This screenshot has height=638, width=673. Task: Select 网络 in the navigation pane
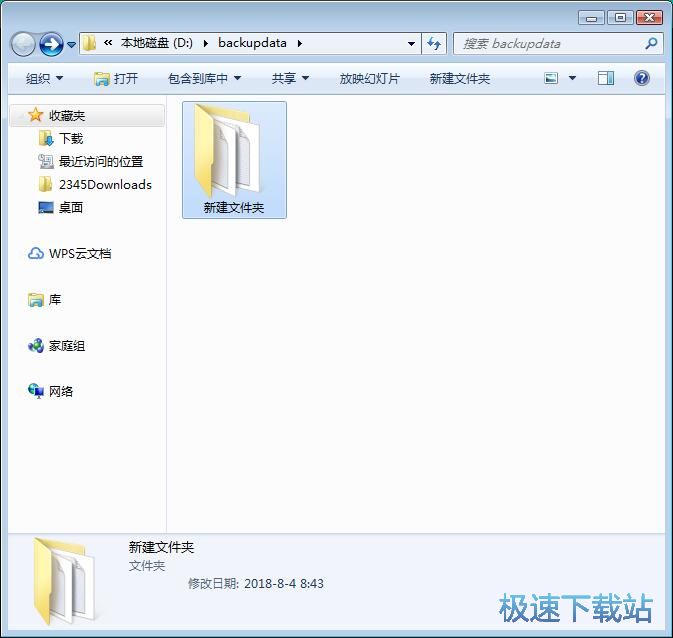tap(61, 391)
